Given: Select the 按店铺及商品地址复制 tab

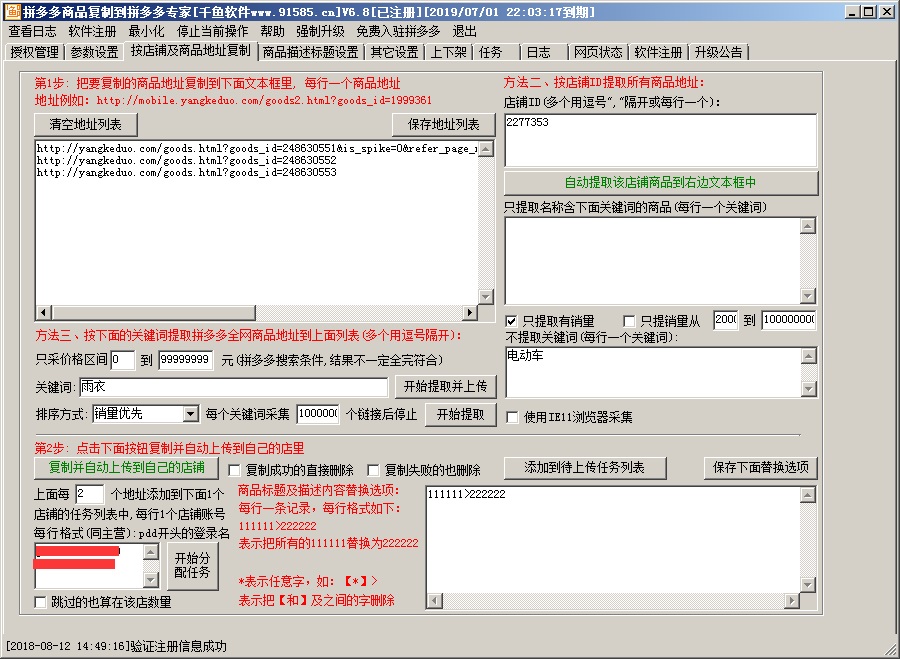Looking at the screenshot, I should pyautogui.click(x=191, y=51).
